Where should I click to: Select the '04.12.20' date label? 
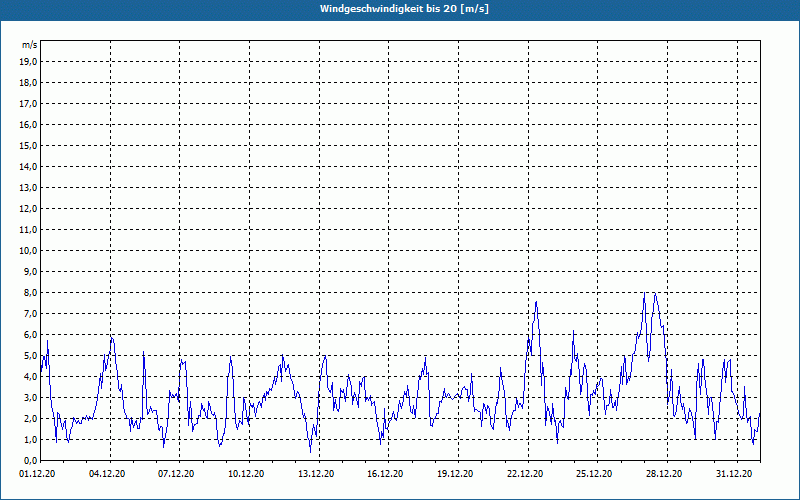click(107, 473)
